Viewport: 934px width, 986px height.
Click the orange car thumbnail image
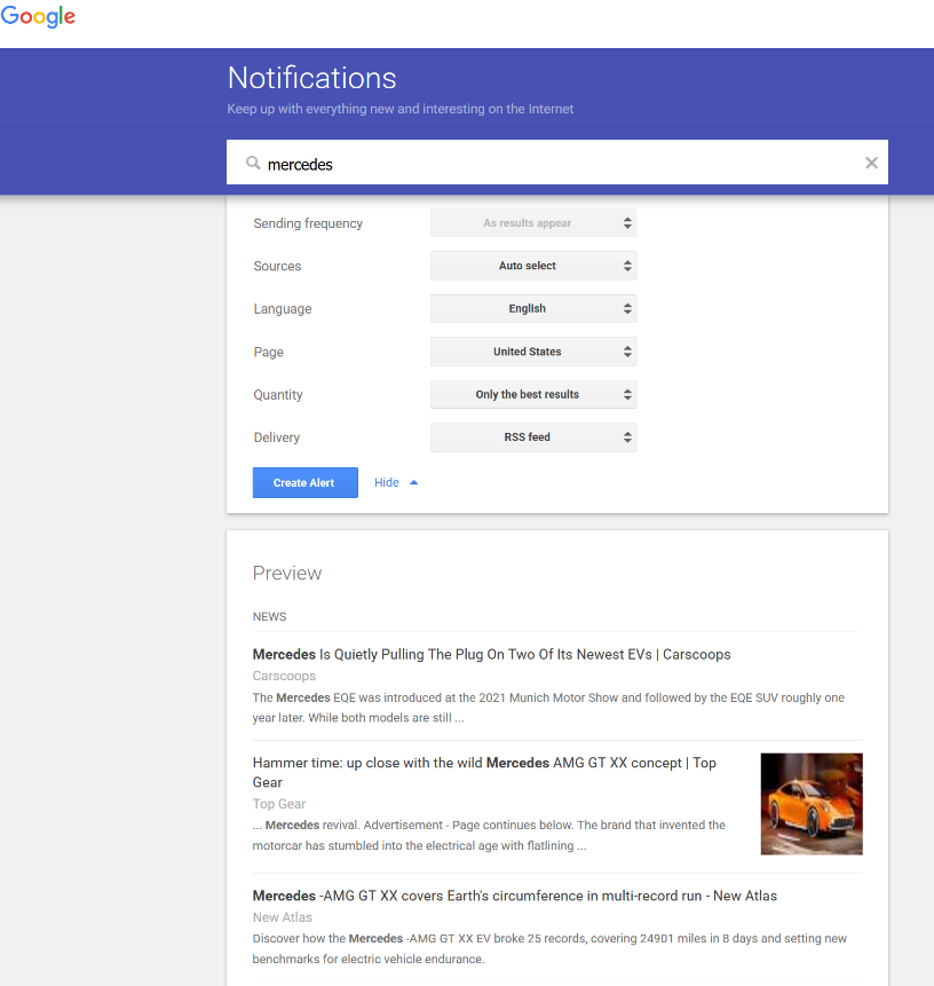(811, 804)
